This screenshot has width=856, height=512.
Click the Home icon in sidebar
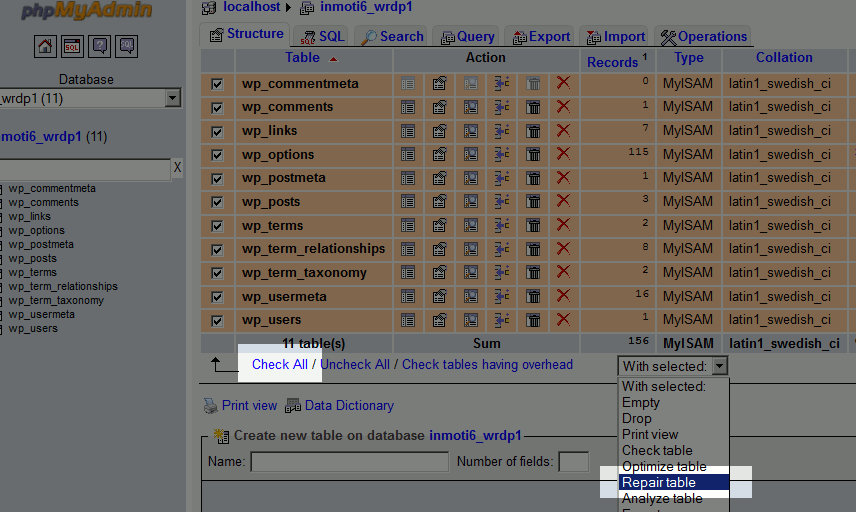pyautogui.click(x=45, y=46)
